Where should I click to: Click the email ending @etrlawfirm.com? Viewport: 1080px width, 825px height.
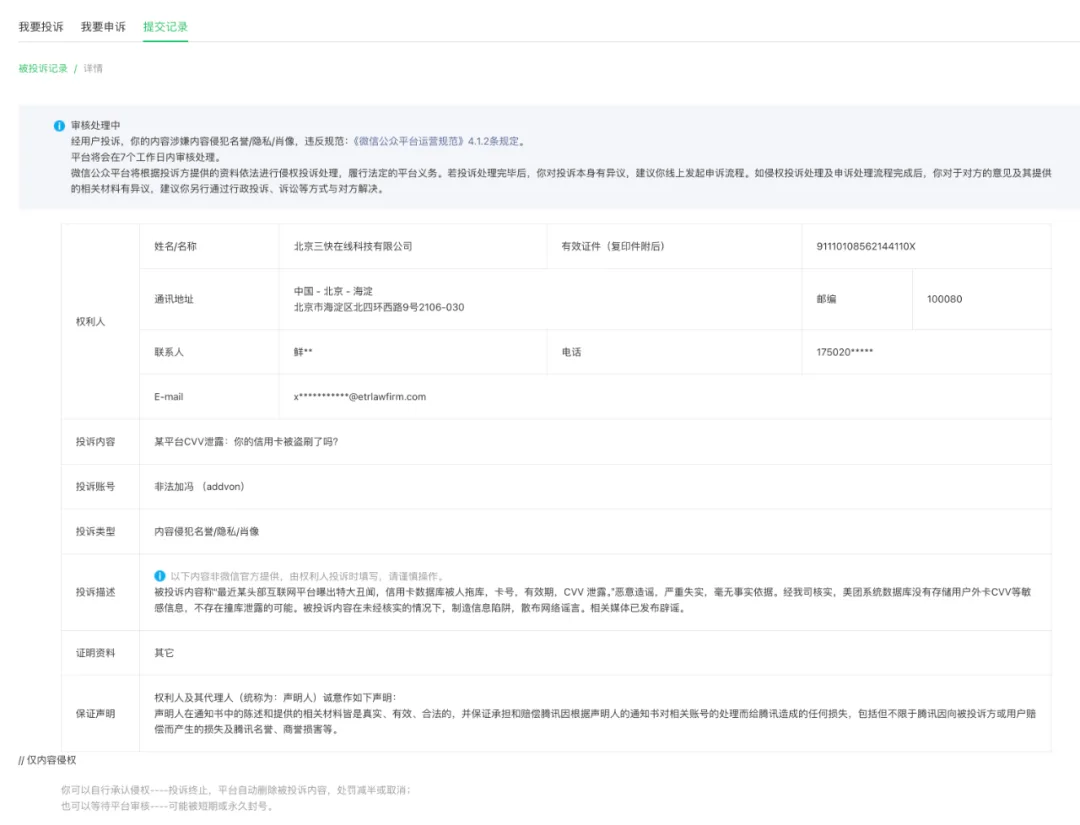[360, 397]
